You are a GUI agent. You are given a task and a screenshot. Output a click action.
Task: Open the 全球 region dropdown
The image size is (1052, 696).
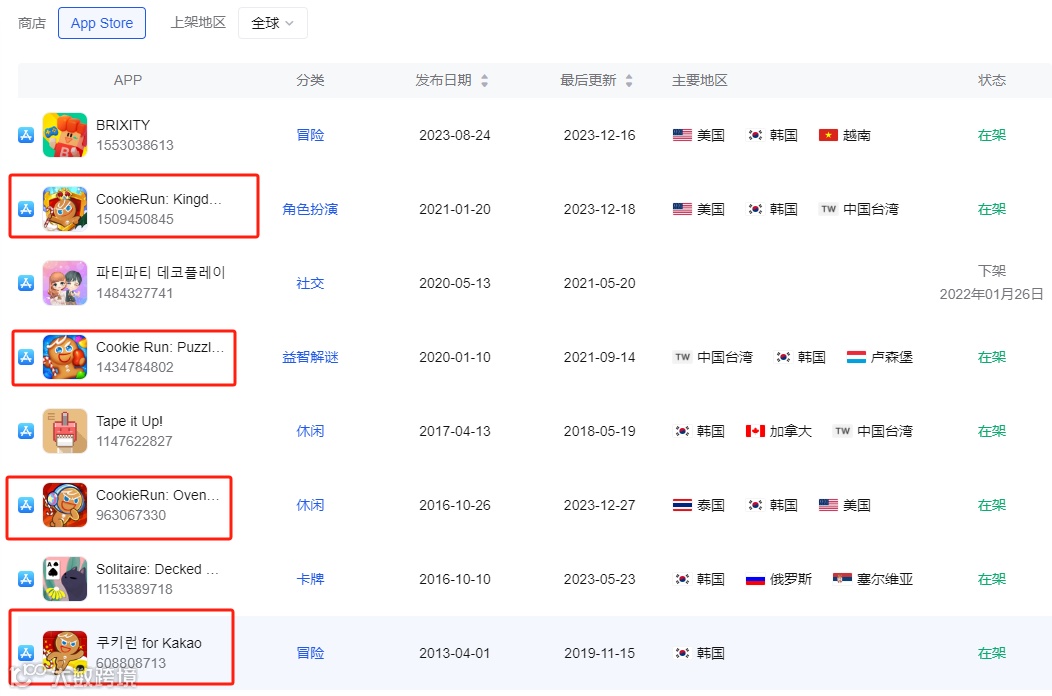pyautogui.click(x=272, y=23)
